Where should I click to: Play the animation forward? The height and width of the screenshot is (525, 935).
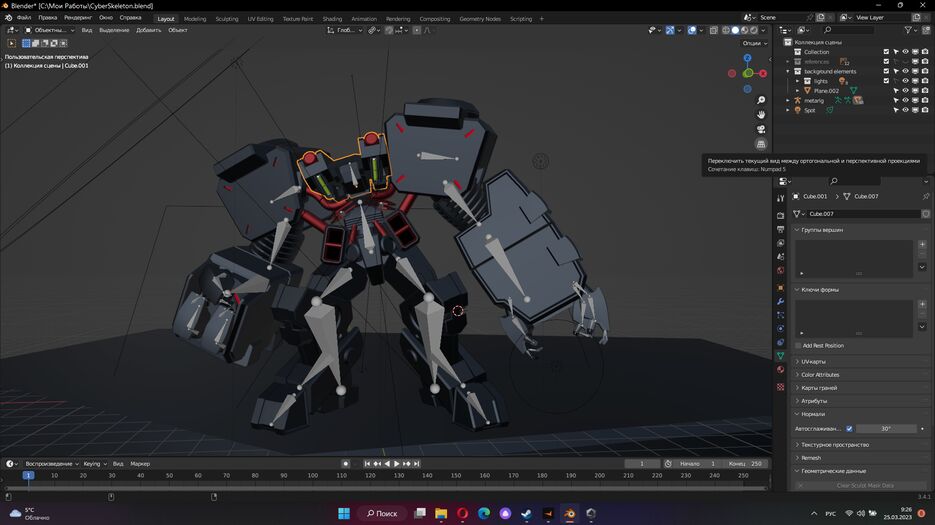(x=397, y=464)
